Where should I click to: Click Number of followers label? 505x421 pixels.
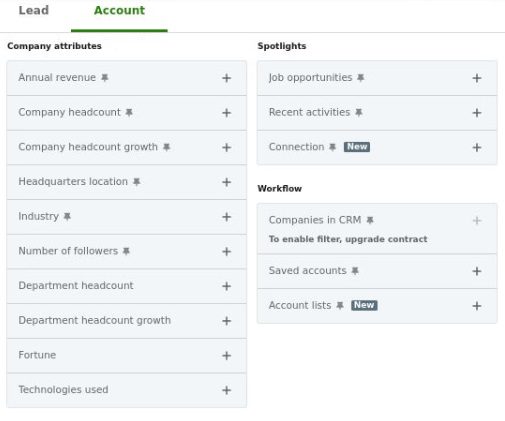(x=68, y=251)
